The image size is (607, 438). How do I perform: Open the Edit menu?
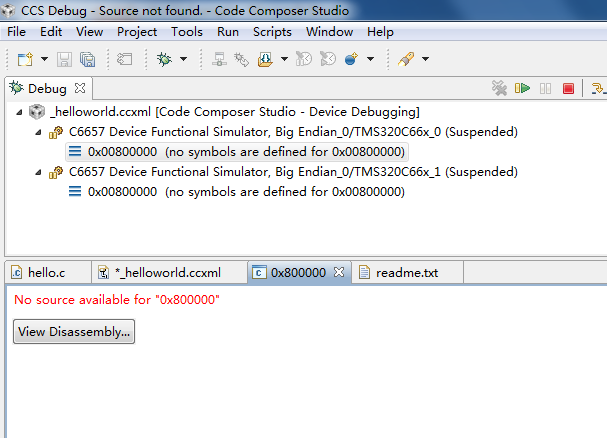point(51,32)
